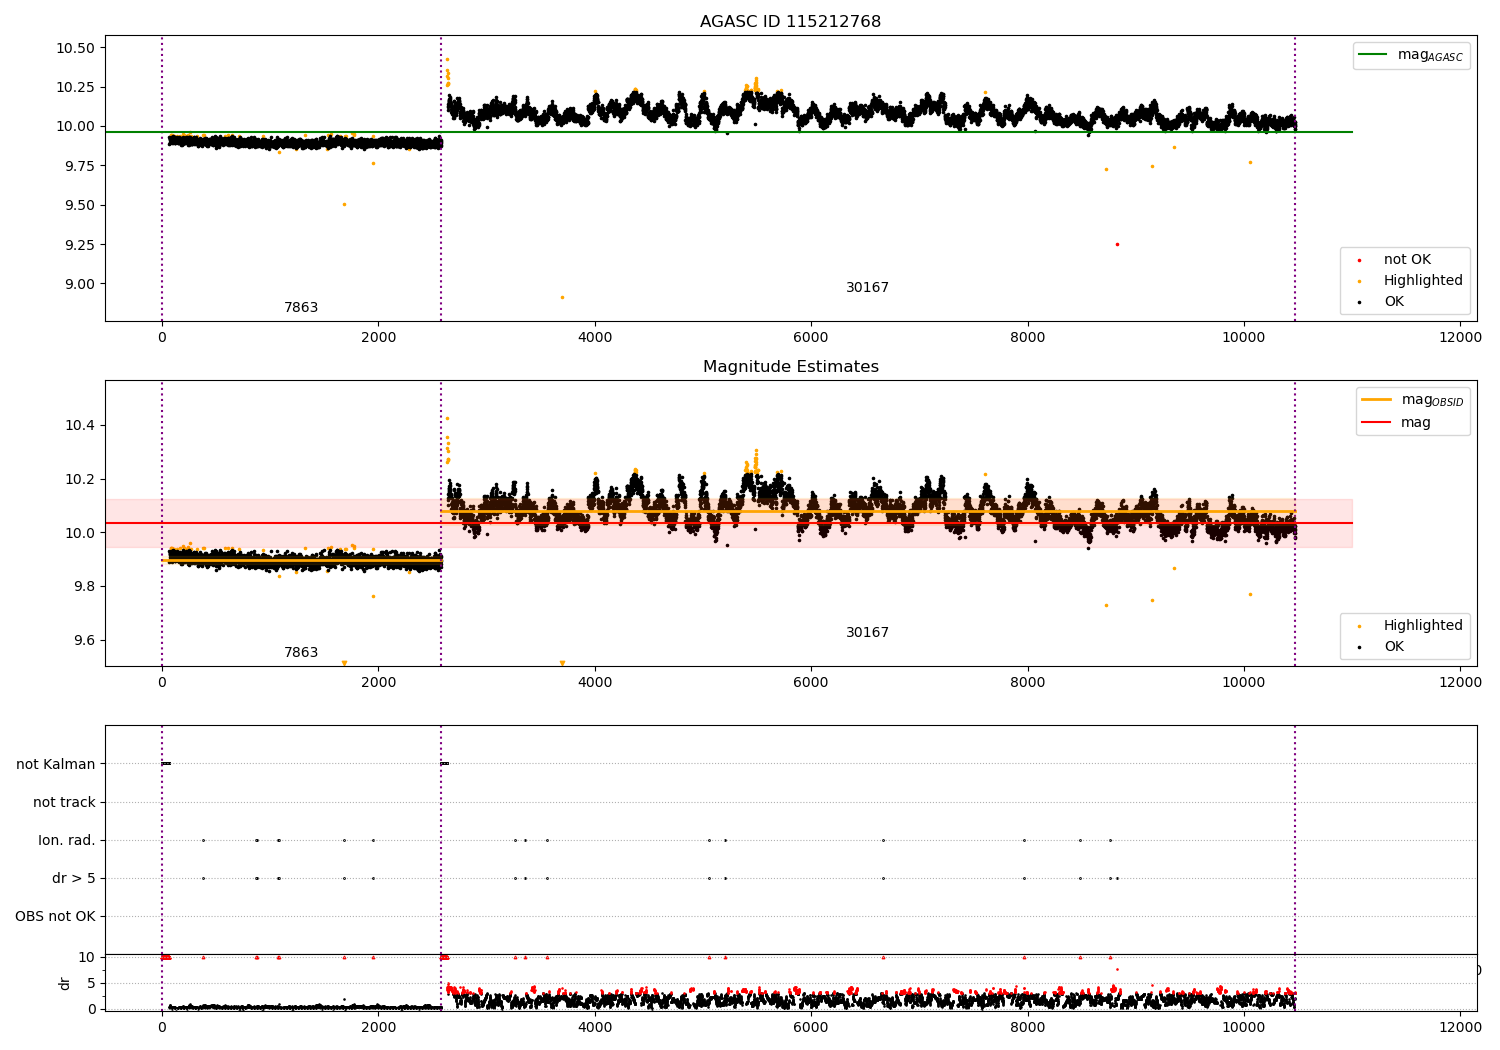Click 'Highlighted' legend entry in Magnitude Estimates plot
1500x1050 pixels.
[1423, 626]
